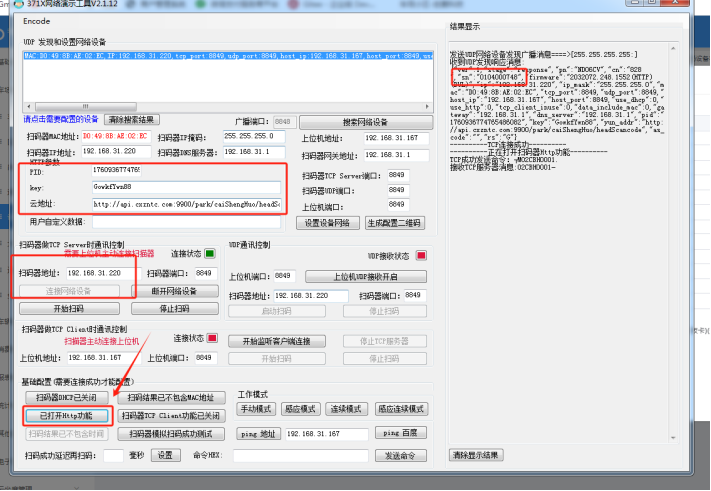
Task: Click the 设置设备网络 button
Action: [x=327, y=223]
